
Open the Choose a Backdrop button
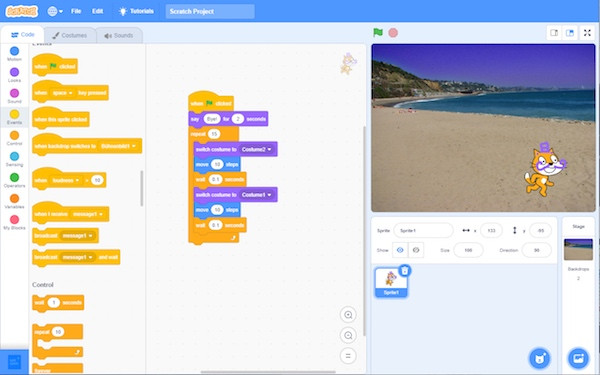[578, 358]
